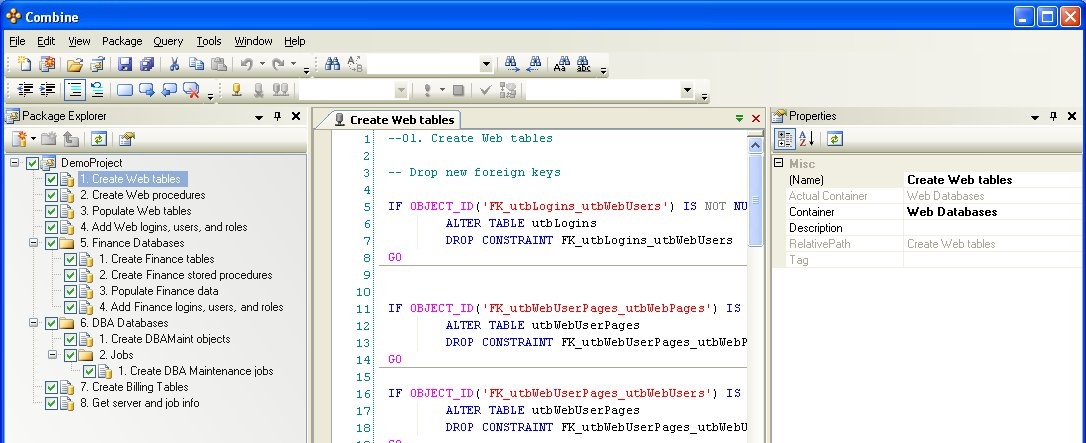Uncheck the 3. Populate Web tables checkbox
Viewport: 1086px width, 443px height.
click(x=51, y=211)
